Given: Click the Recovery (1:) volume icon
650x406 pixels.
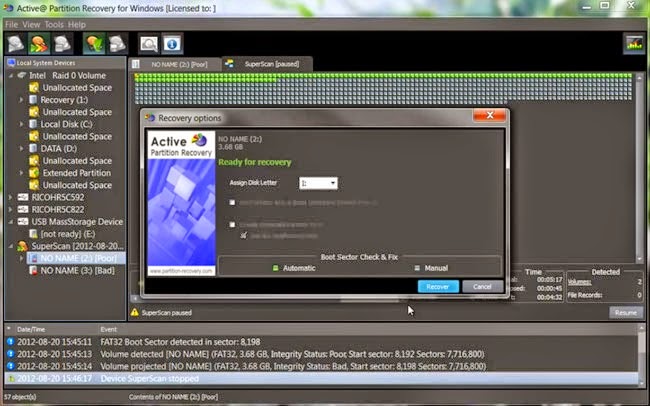Looking at the screenshot, I should pos(33,100).
